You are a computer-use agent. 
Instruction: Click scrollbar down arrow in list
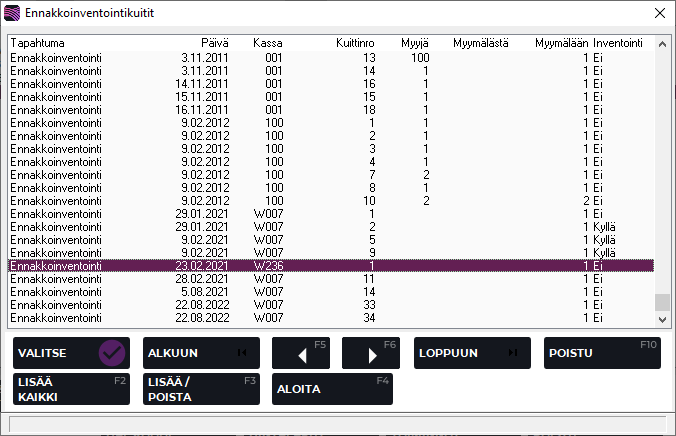tap(662, 318)
